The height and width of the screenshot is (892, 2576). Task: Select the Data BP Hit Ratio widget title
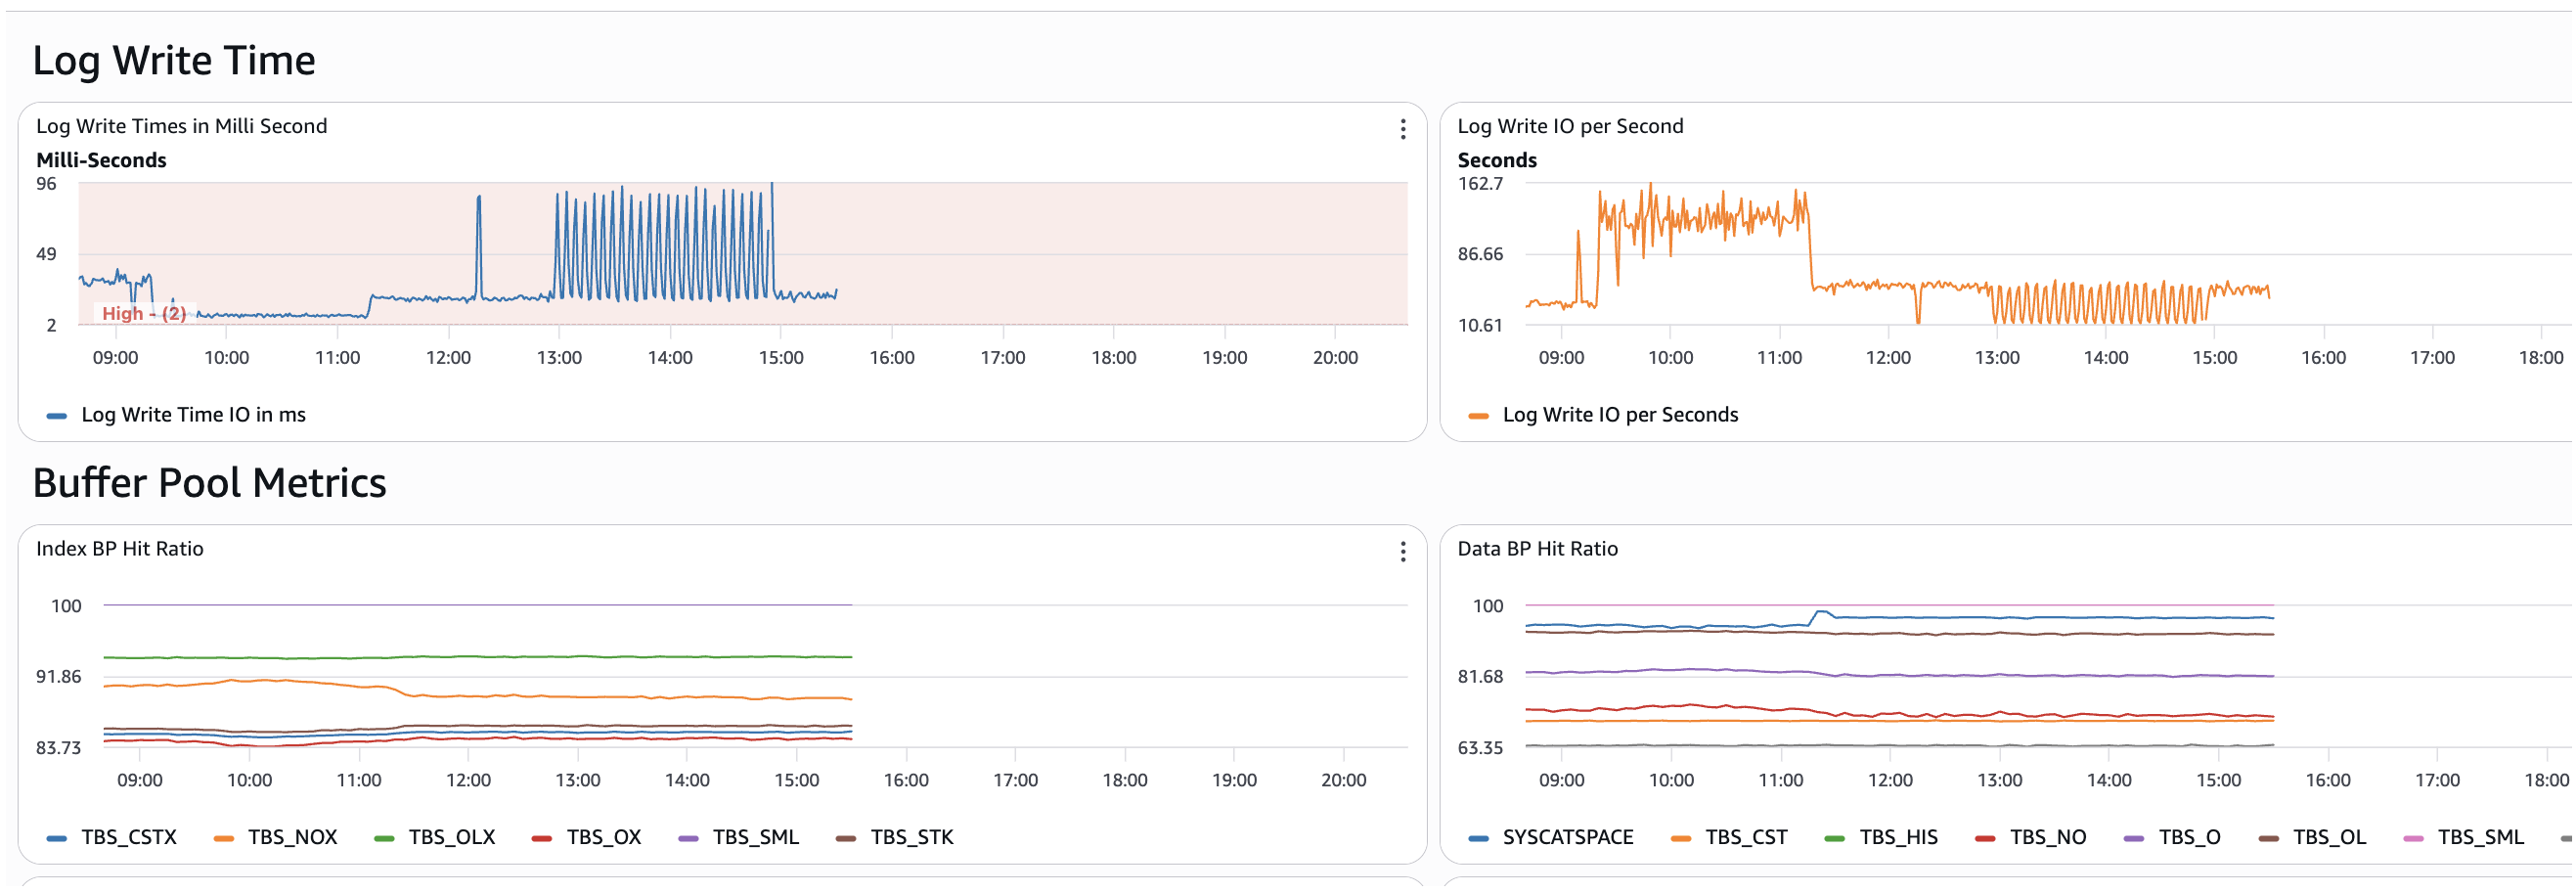1537,549
